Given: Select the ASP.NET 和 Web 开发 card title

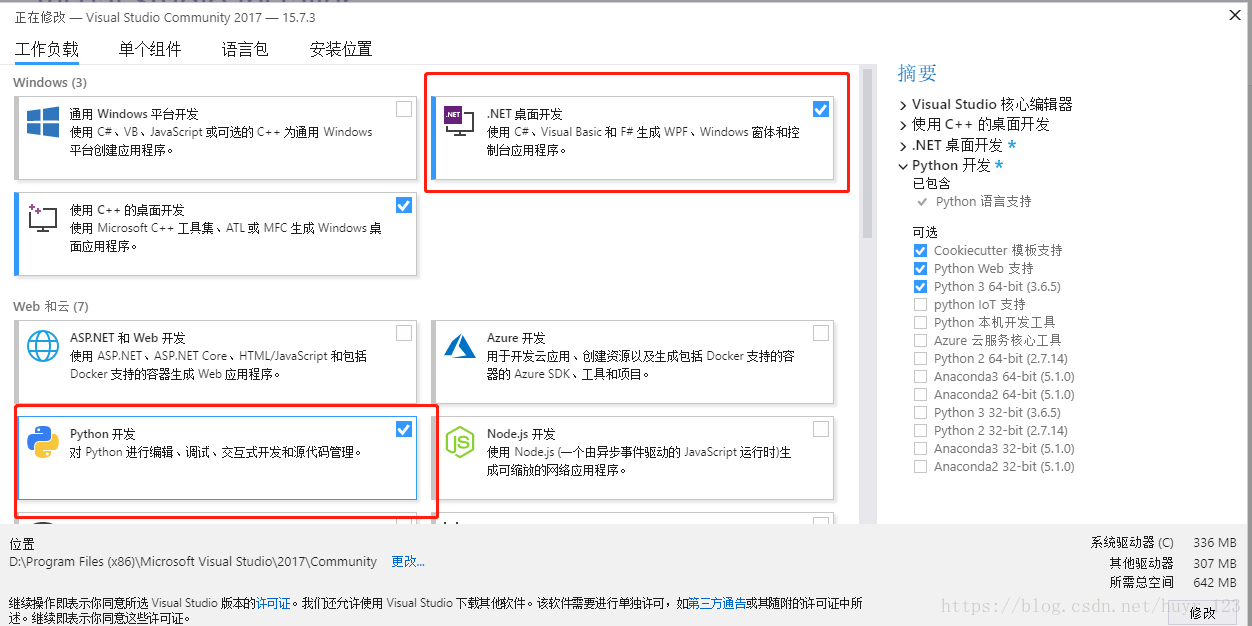Looking at the screenshot, I should coord(127,338).
